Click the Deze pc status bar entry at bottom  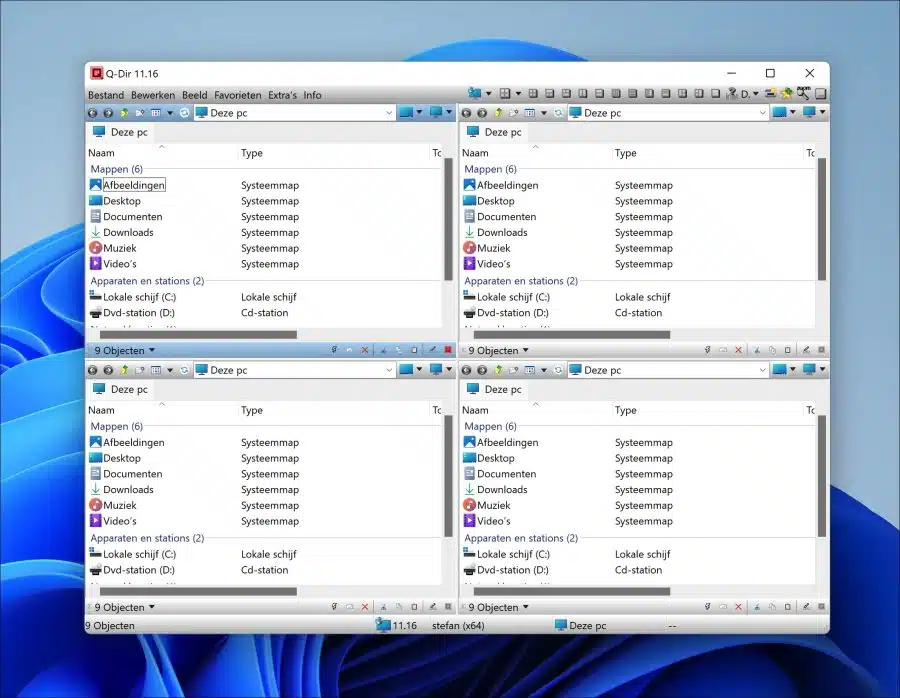coord(581,626)
